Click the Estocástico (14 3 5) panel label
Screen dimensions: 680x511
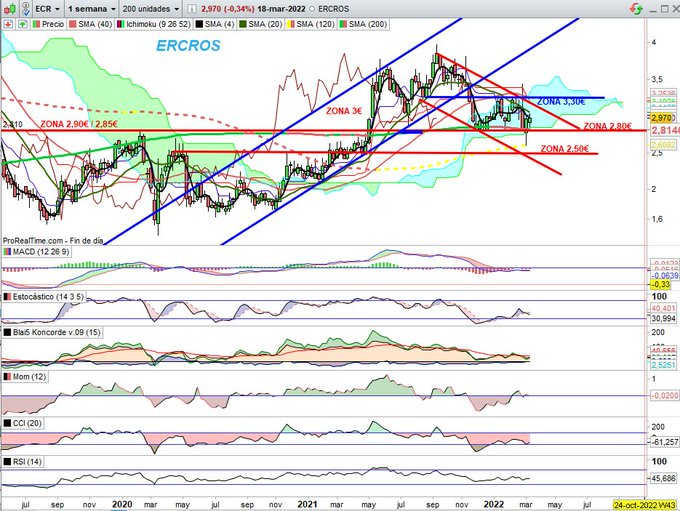tap(48, 297)
